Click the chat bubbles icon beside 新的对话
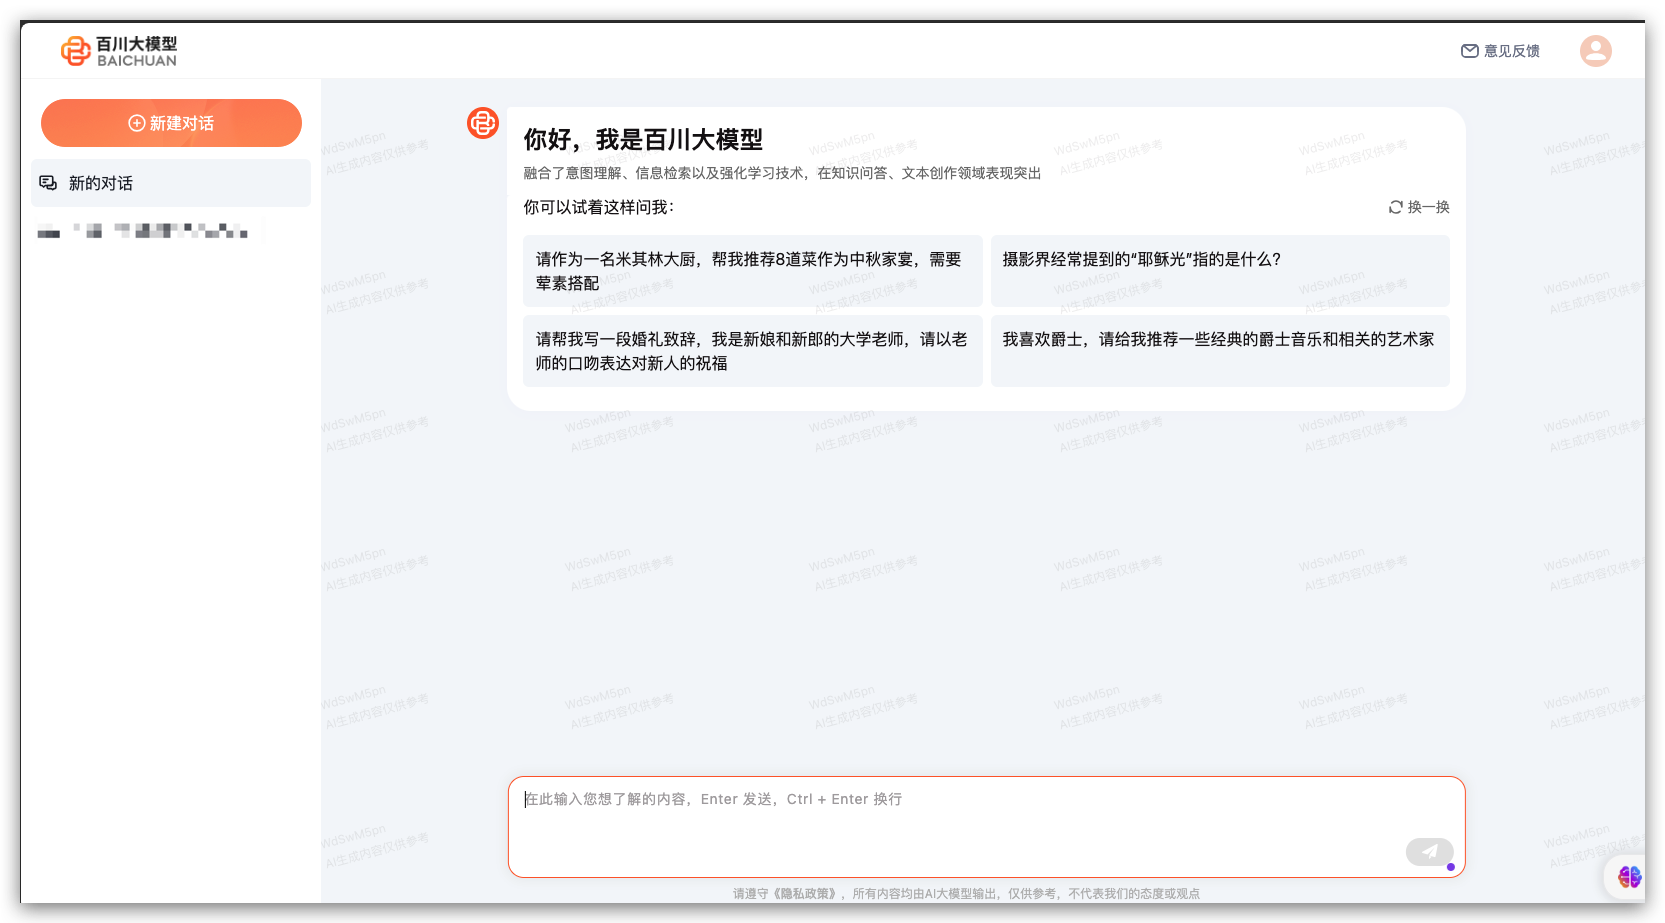Viewport: 1665px width, 923px height. (48, 183)
